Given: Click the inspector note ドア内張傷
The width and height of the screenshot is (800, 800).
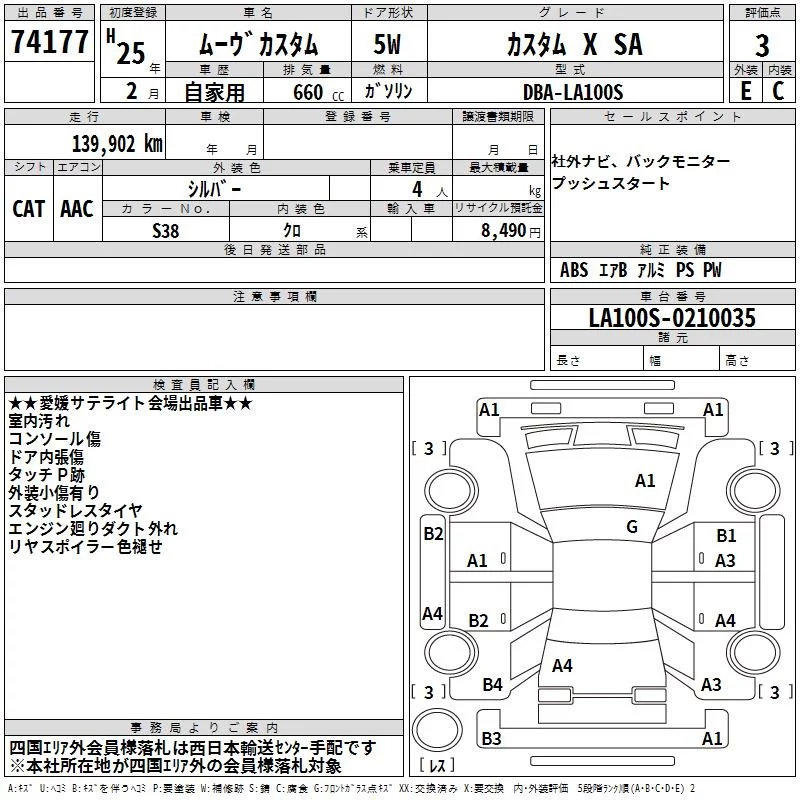Looking at the screenshot, I should pos(46,457).
